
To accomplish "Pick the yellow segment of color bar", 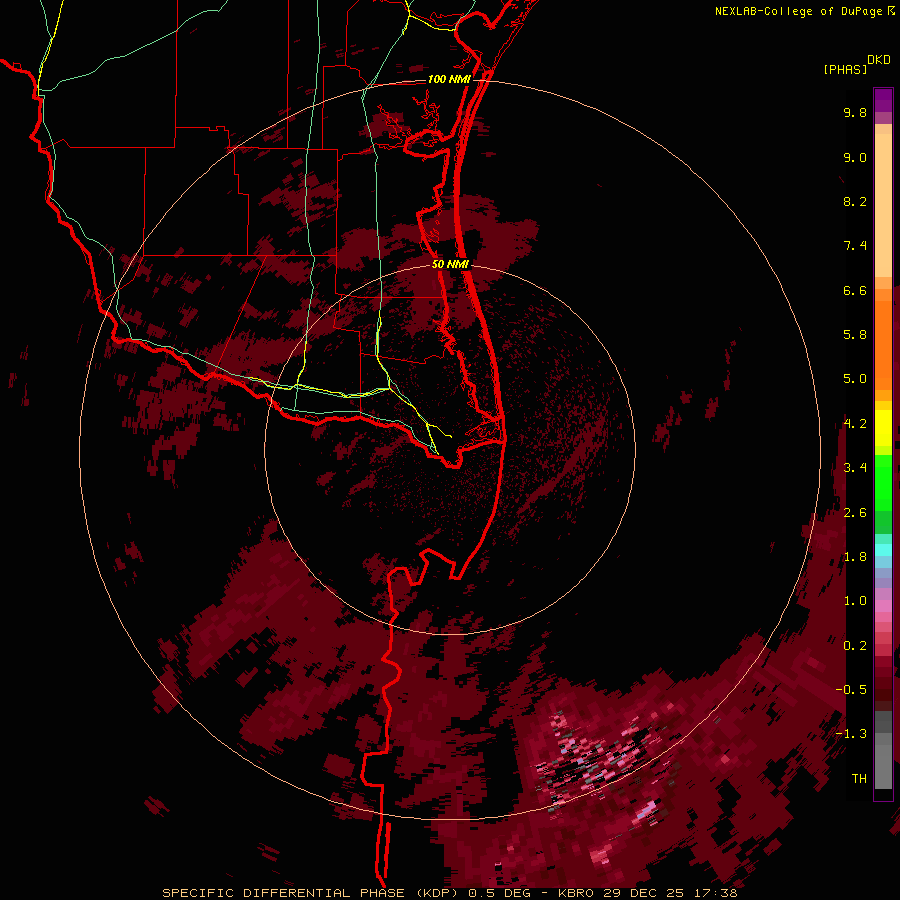I will coord(883,428).
